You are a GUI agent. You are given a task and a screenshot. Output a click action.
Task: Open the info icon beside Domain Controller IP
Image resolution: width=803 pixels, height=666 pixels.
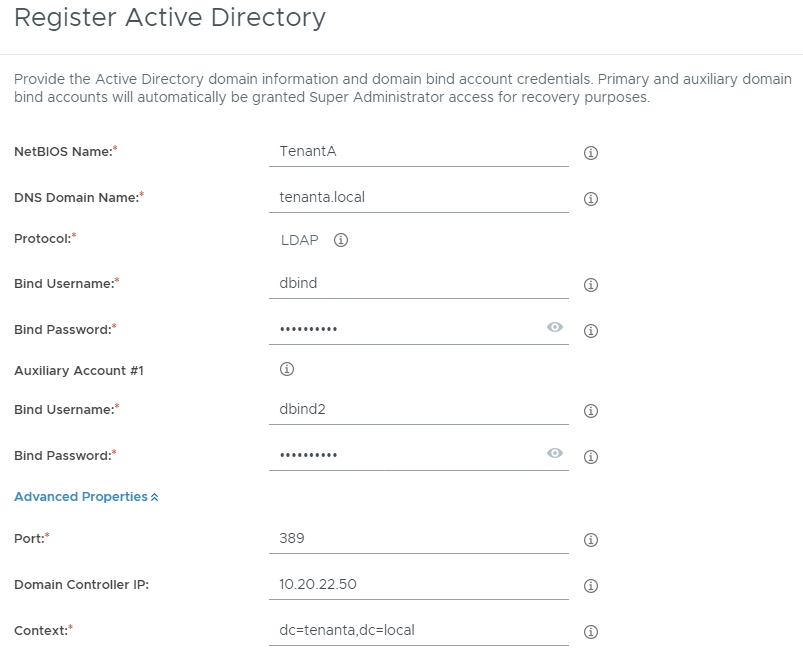pos(590,586)
